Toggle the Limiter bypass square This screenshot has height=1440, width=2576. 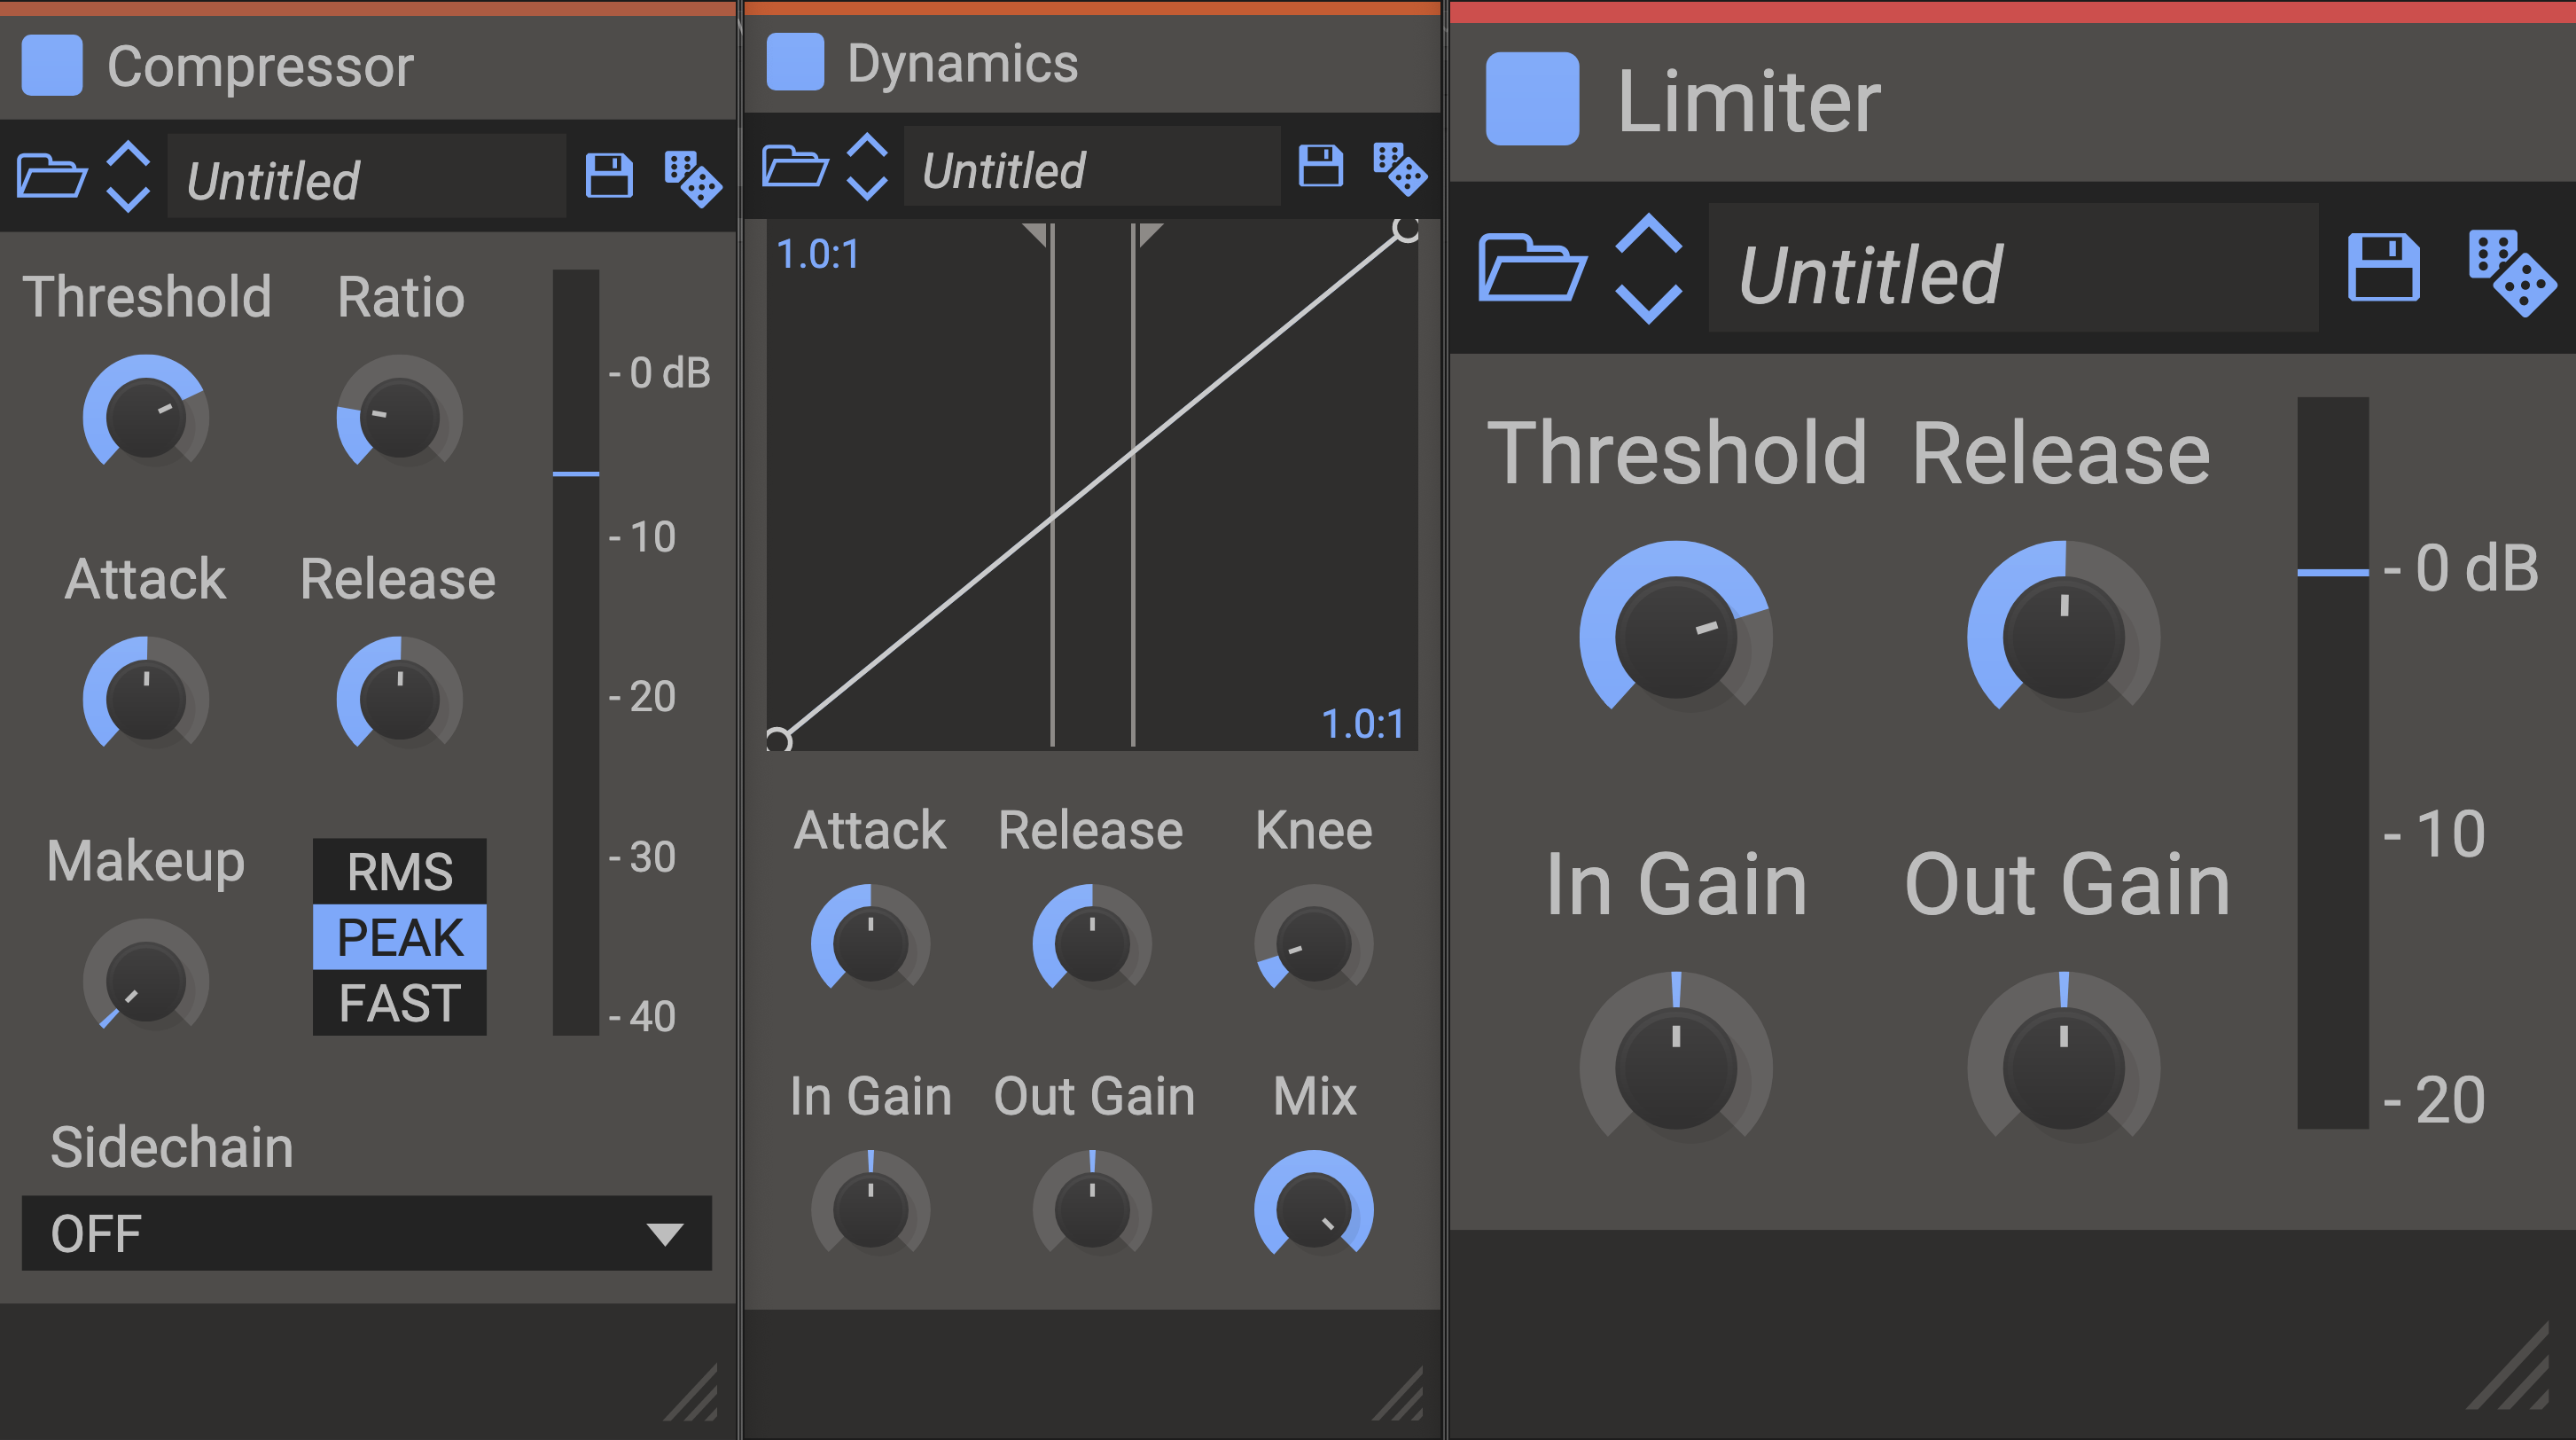point(1532,99)
